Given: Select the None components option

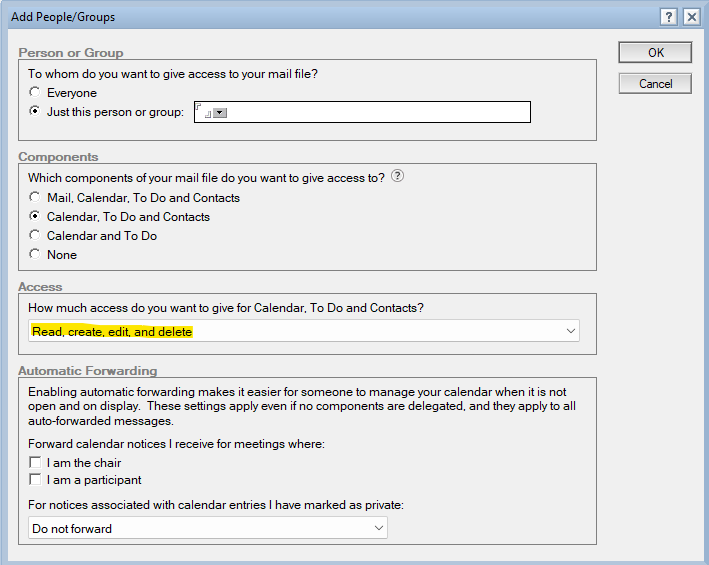Looking at the screenshot, I should [x=36, y=255].
